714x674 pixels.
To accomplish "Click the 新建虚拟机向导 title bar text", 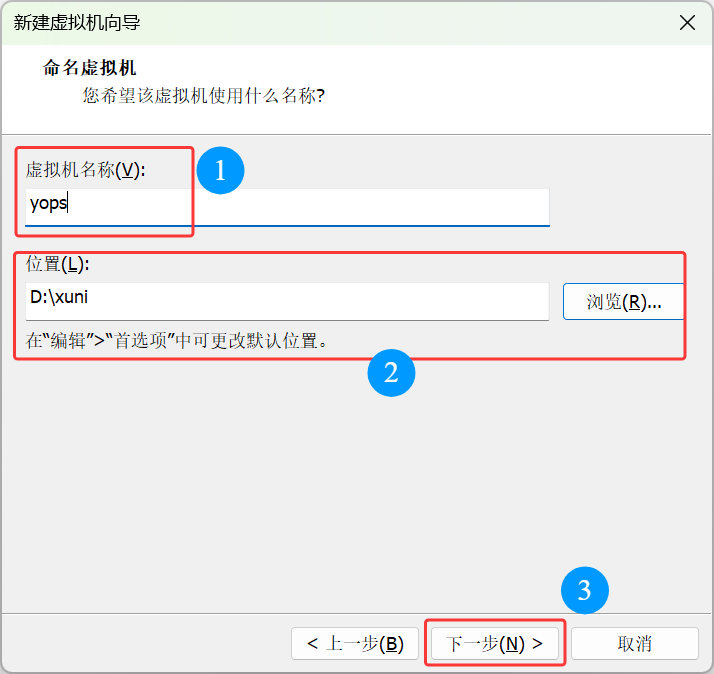I will point(76,23).
